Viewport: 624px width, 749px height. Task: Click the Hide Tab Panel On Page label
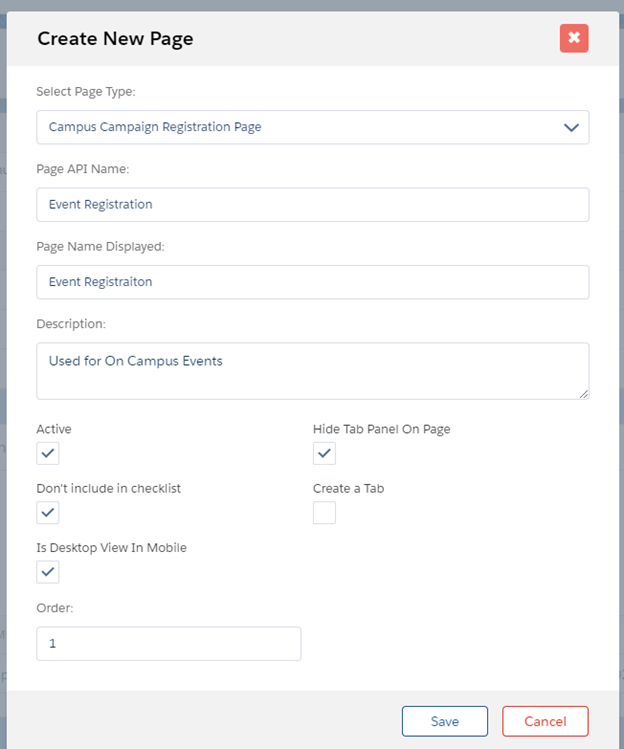(x=382, y=429)
